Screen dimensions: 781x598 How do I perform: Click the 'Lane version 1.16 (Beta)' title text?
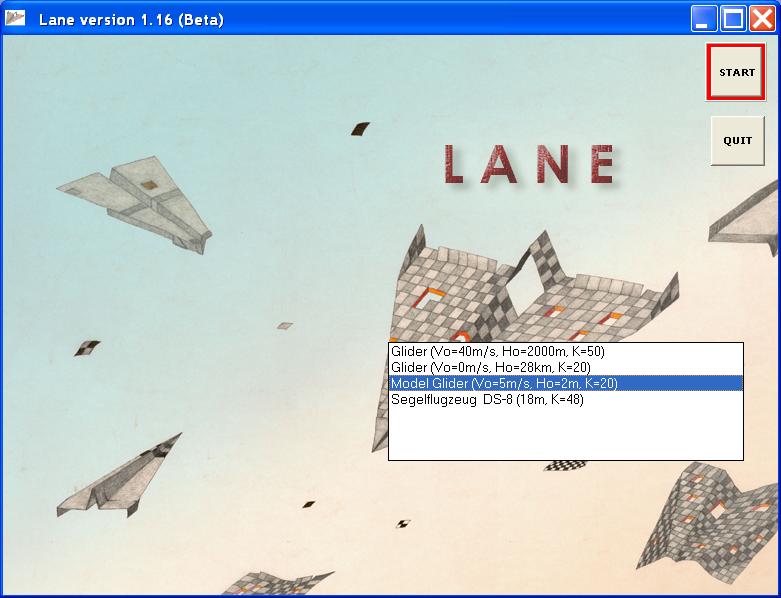131,20
